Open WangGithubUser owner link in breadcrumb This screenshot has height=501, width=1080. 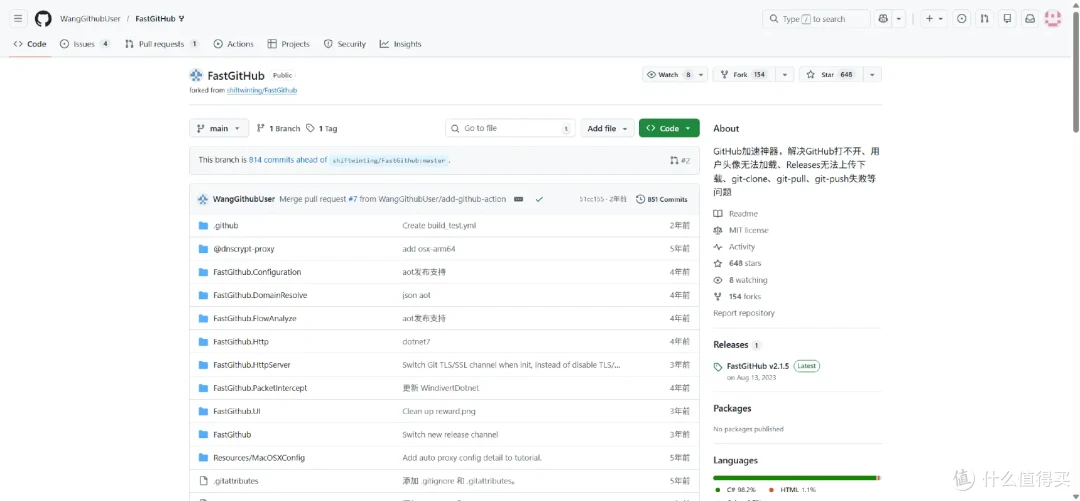(90, 19)
